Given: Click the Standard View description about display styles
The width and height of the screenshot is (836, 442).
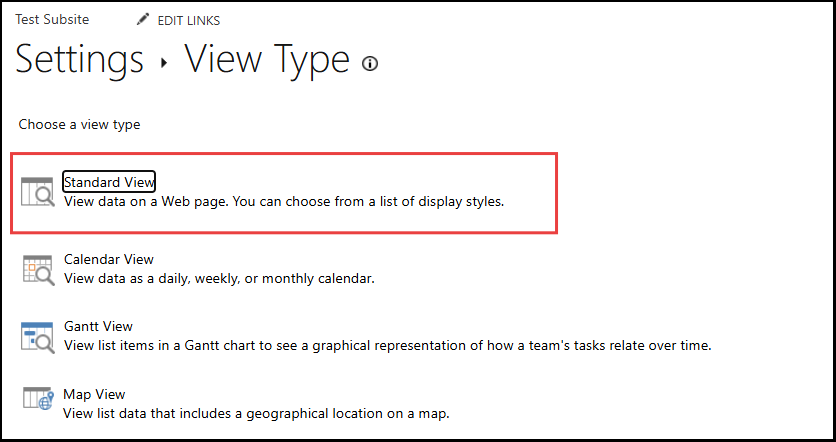Looking at the screenshot, I should pos(284,201).
